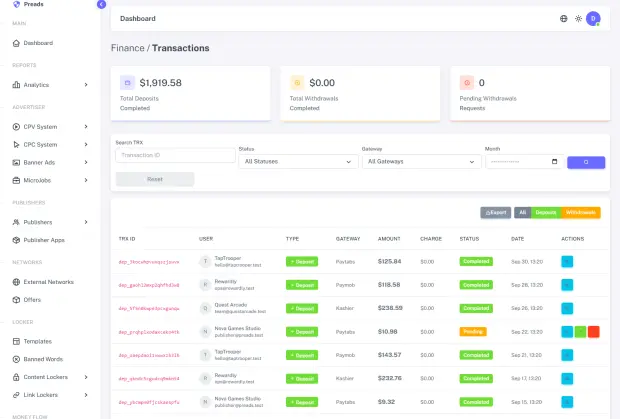The height and width of the screenshot is (419, 620).
Task: Select the Withdrawals filter tab
Action: click(580, 213)
